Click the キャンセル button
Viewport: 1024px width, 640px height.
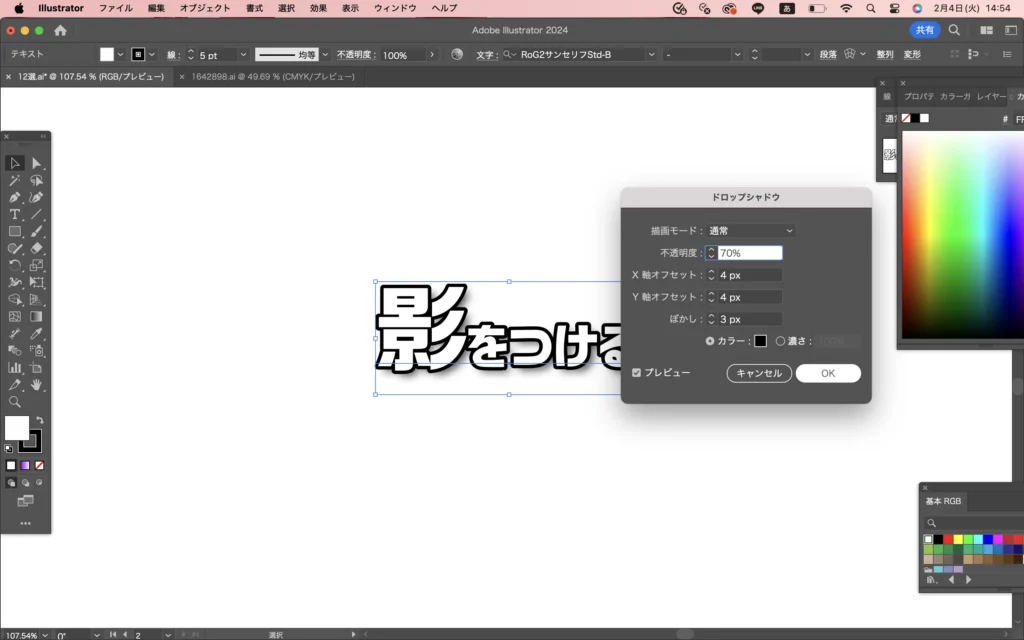(x=759, y=373)
